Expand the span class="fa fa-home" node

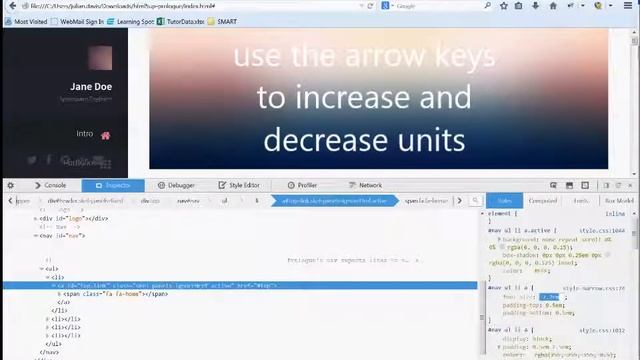tap(59, 294)
